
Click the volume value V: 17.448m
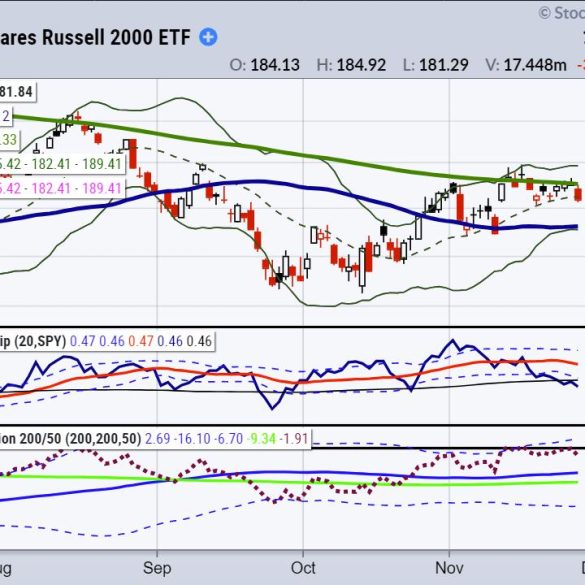[x=526, y=65]
